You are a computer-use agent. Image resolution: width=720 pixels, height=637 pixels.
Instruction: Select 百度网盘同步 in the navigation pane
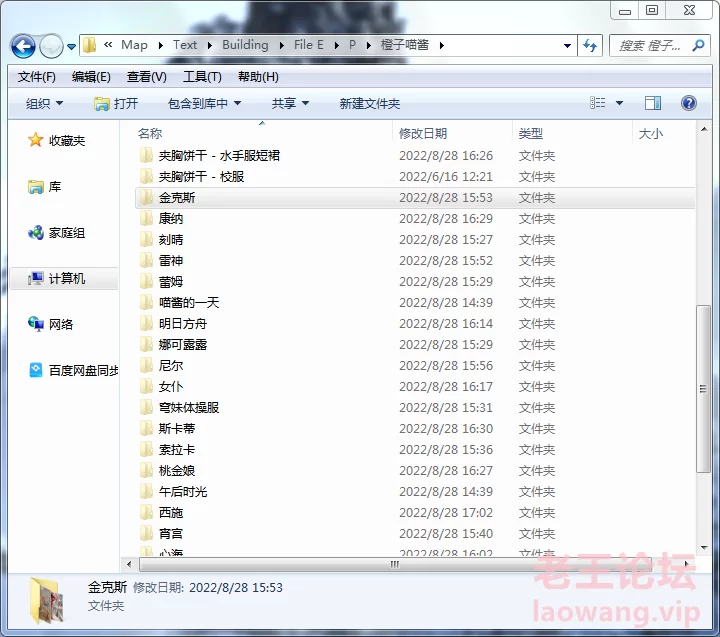point(73,370)
